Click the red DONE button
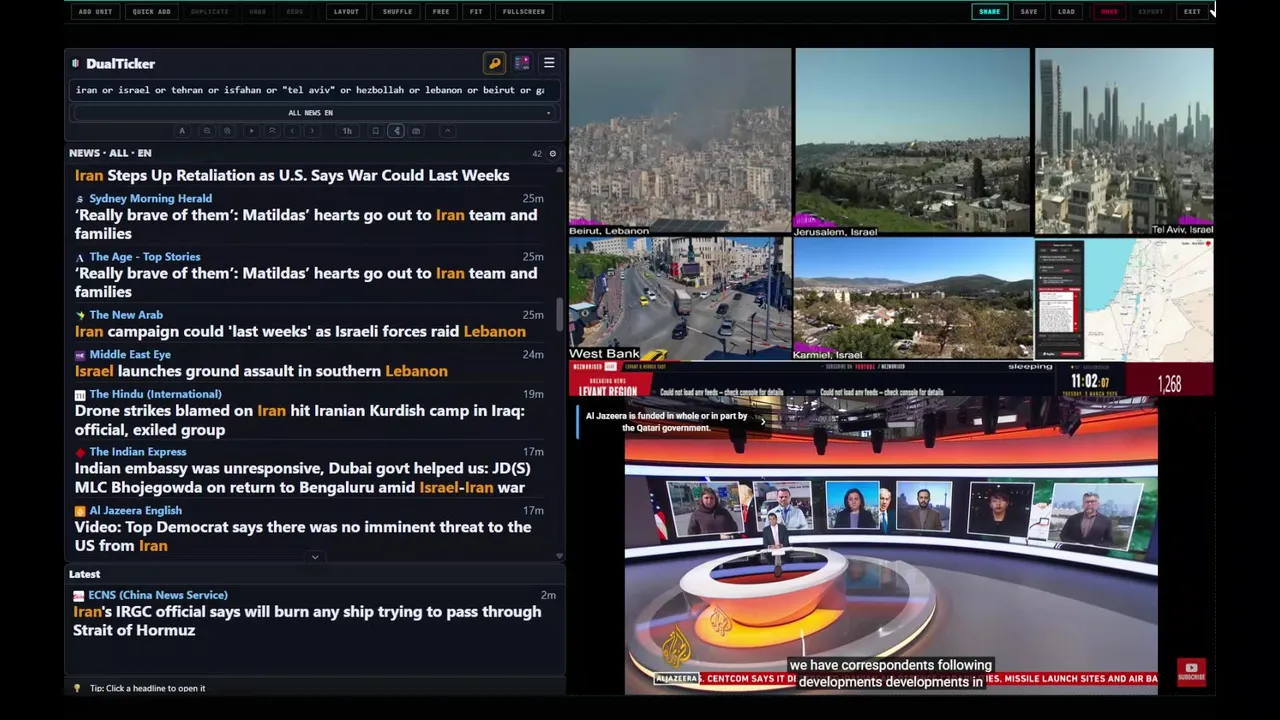This screenshot has width=1280, height=720. click(x=1109, y=12)
